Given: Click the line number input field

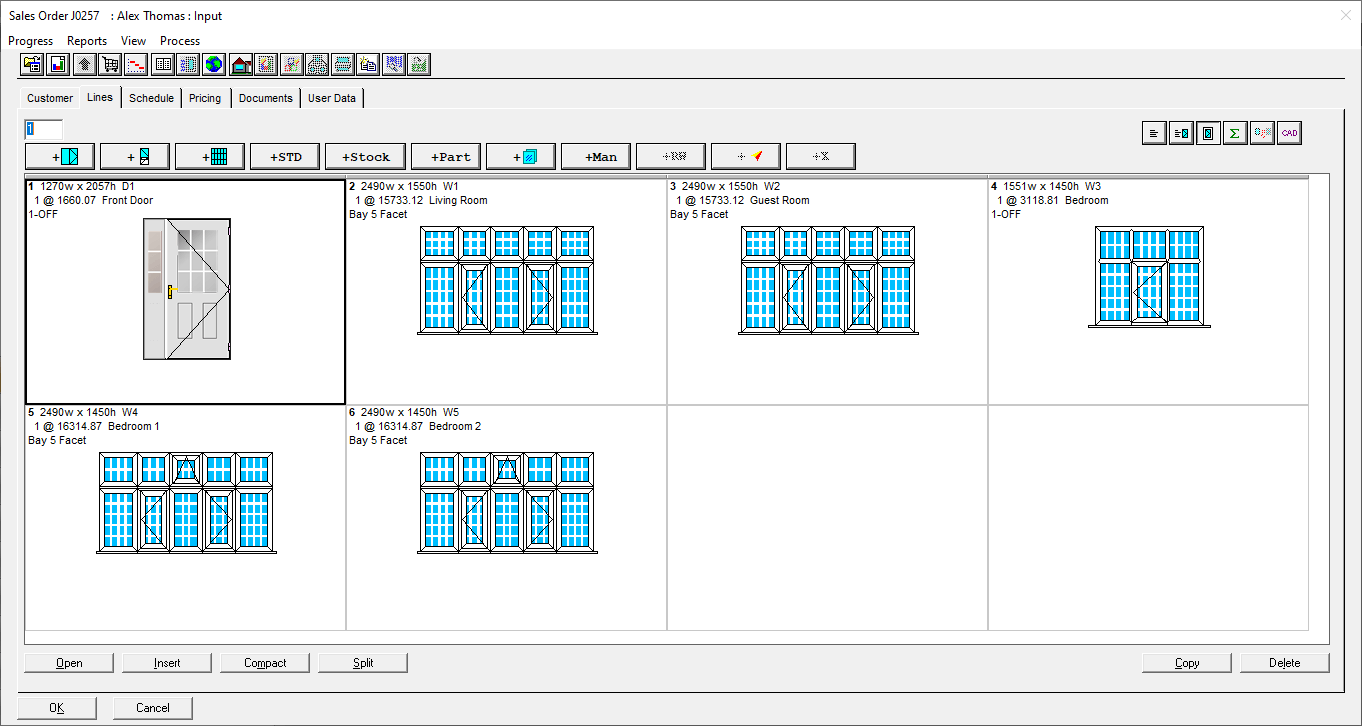Looking at the screenshot, I should [44, 129].
